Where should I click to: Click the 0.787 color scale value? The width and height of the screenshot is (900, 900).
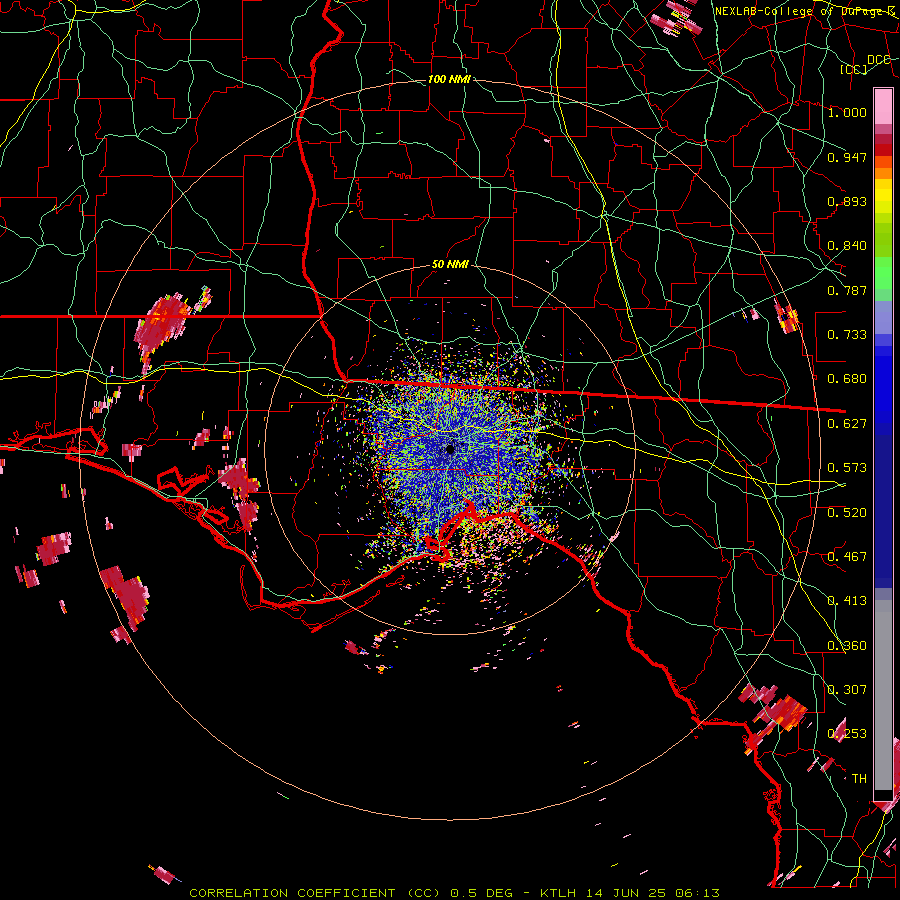point(847,290)
